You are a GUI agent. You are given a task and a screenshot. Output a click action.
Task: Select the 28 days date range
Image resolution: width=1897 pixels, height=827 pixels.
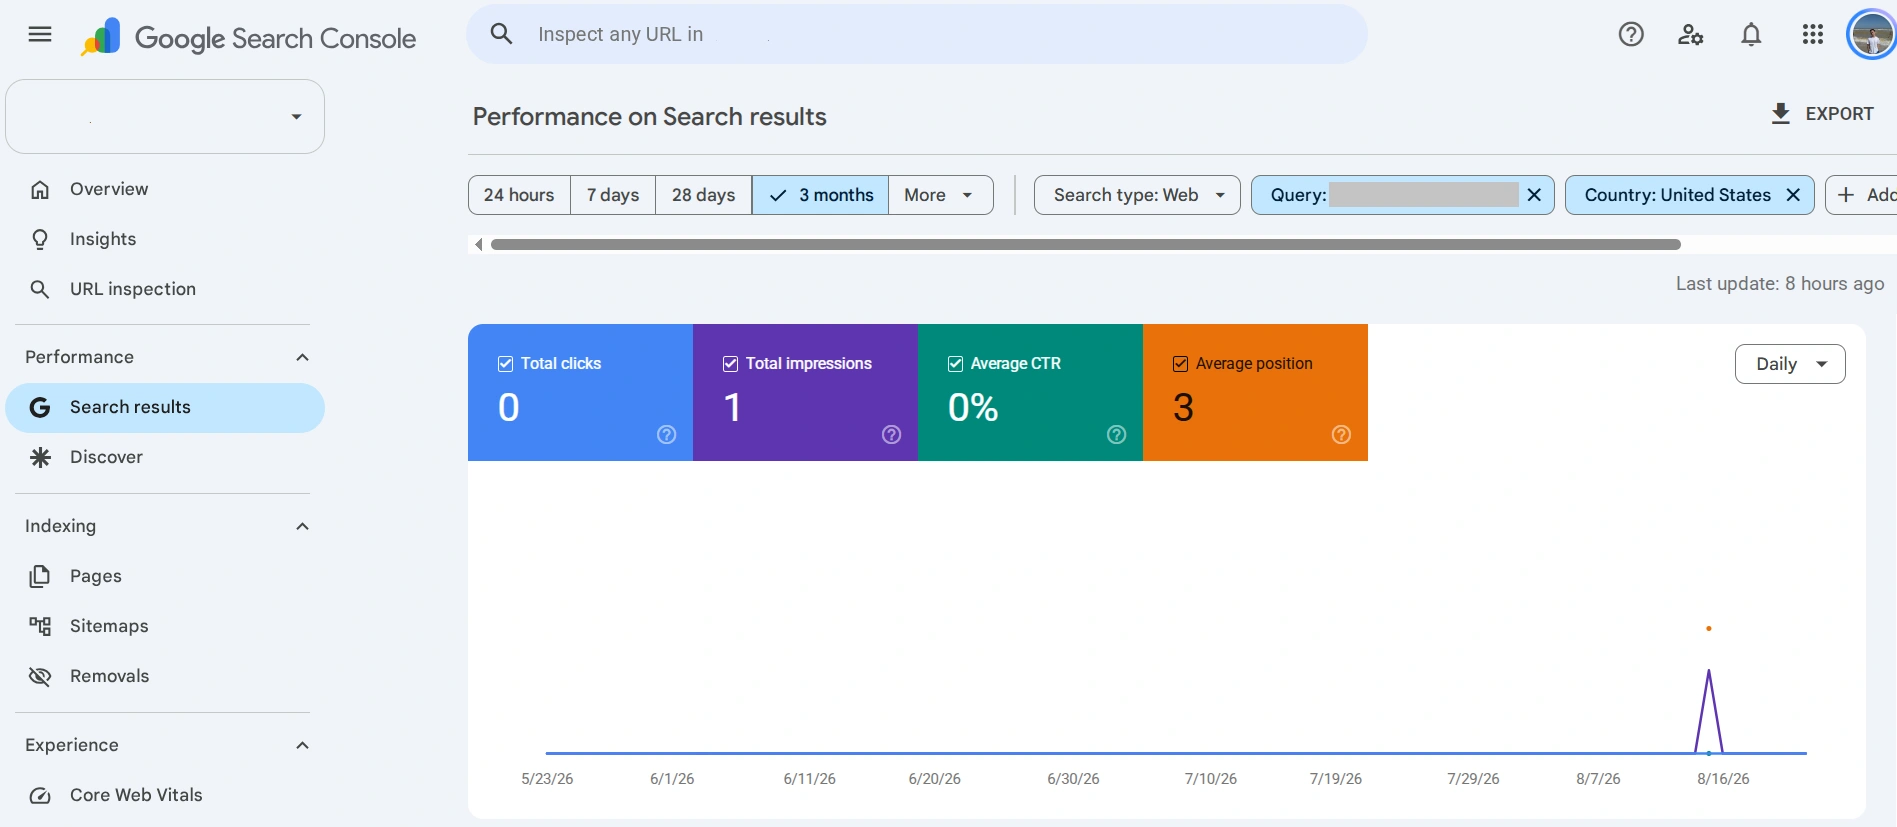tap(703, 195)
